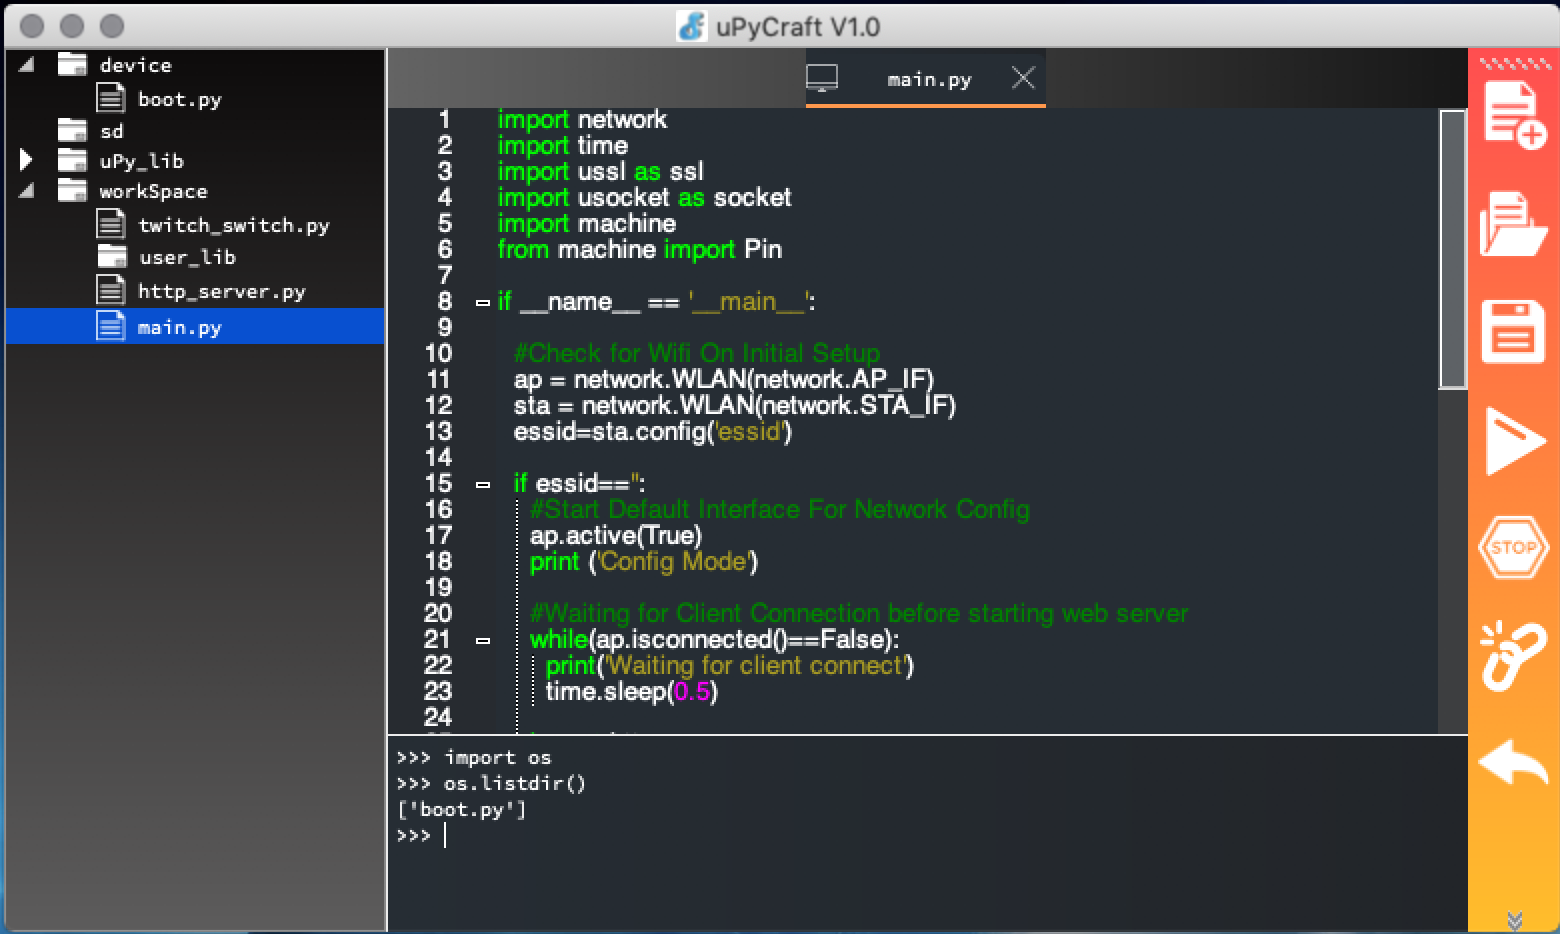The height and width of the screenshot is (934, 1560).
Task: Expand the uPy_lib folder arrow
Action: 26,160
